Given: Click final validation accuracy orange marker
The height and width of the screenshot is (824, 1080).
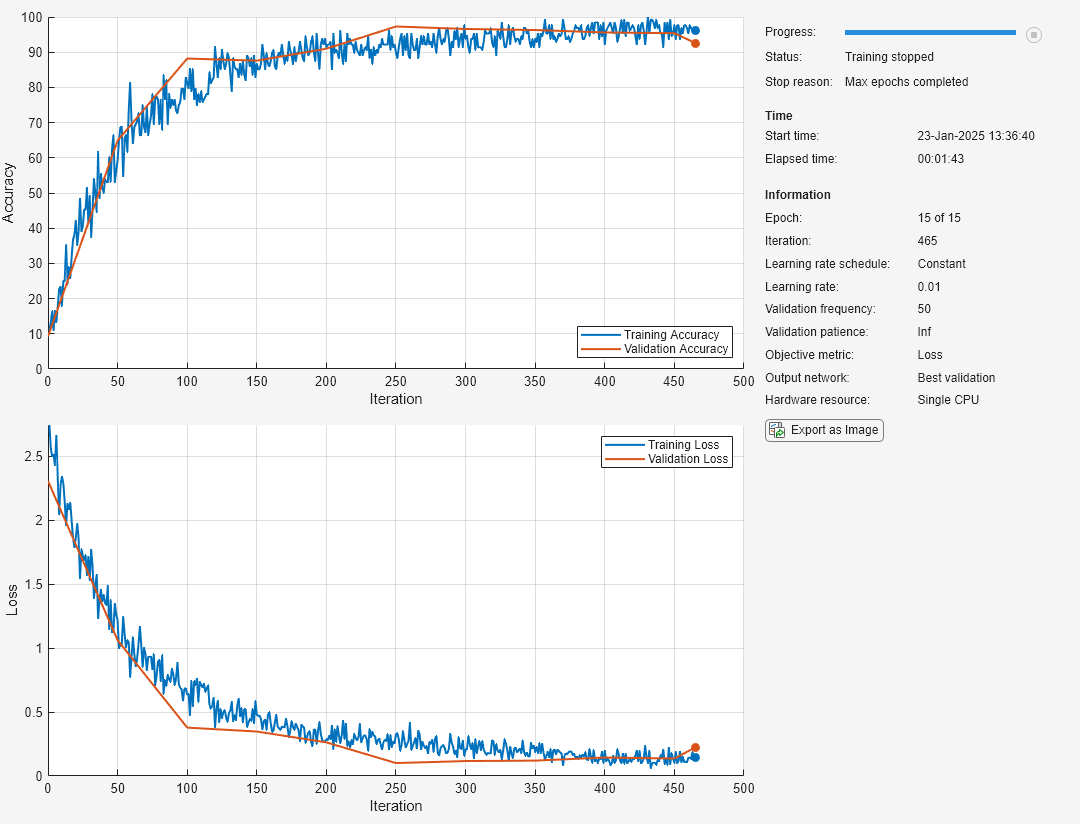Looking at the screenshot, I should (695, 43).
